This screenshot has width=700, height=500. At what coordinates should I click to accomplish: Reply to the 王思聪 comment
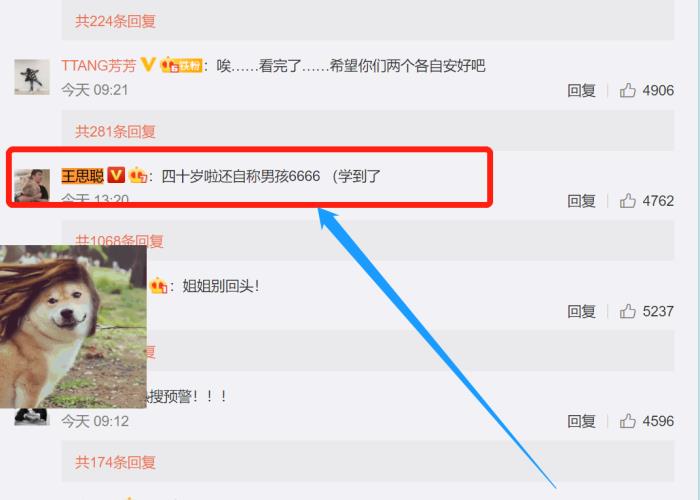581,201
